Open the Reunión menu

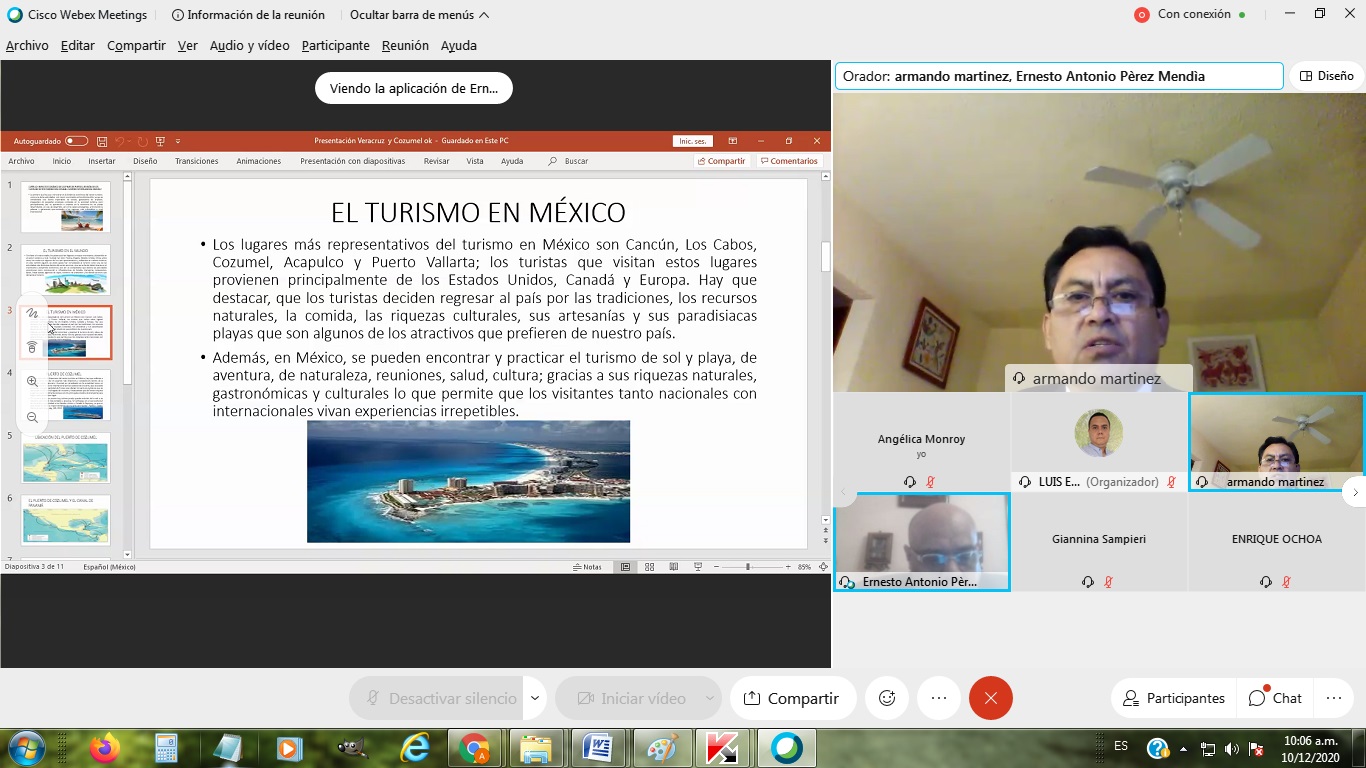click(x=405, y=46)
